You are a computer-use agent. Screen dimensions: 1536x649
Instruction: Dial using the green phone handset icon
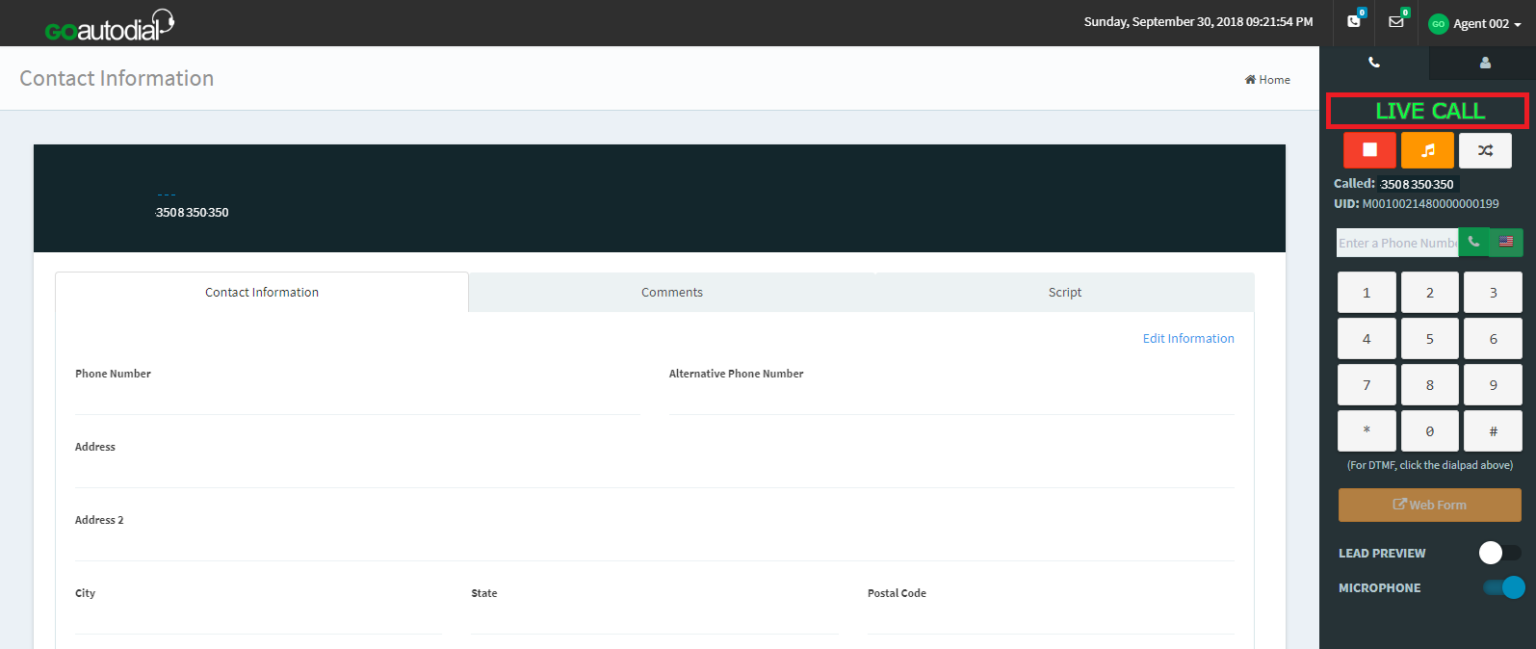point(1473,242)
